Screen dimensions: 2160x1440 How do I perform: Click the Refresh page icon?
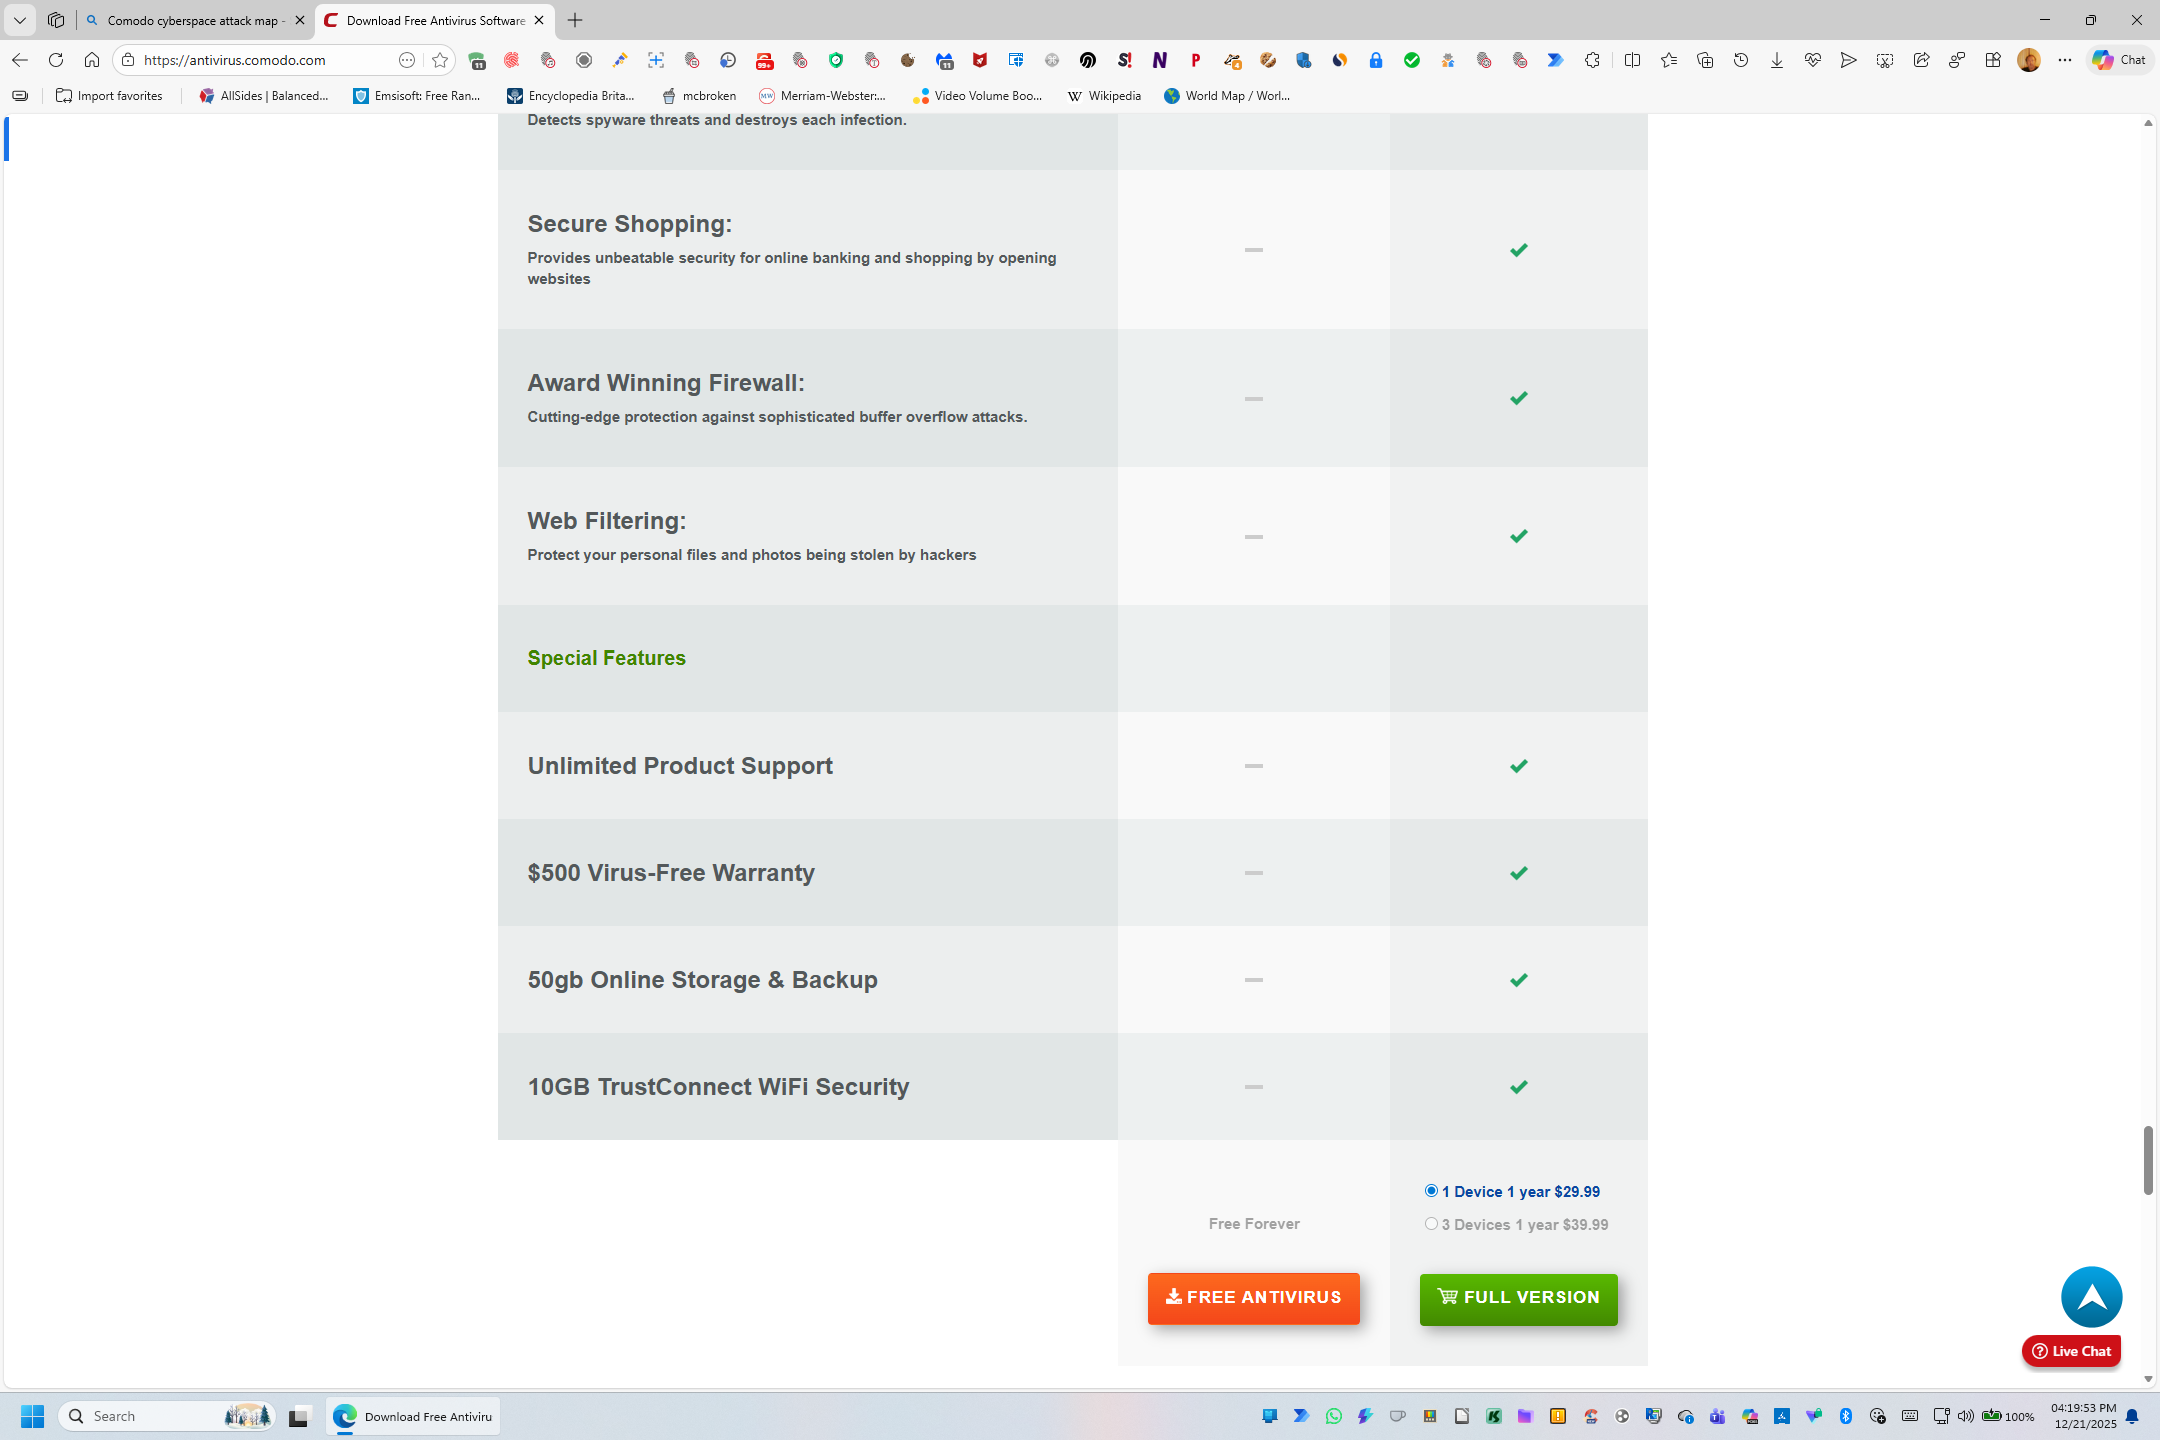[56, 60]
